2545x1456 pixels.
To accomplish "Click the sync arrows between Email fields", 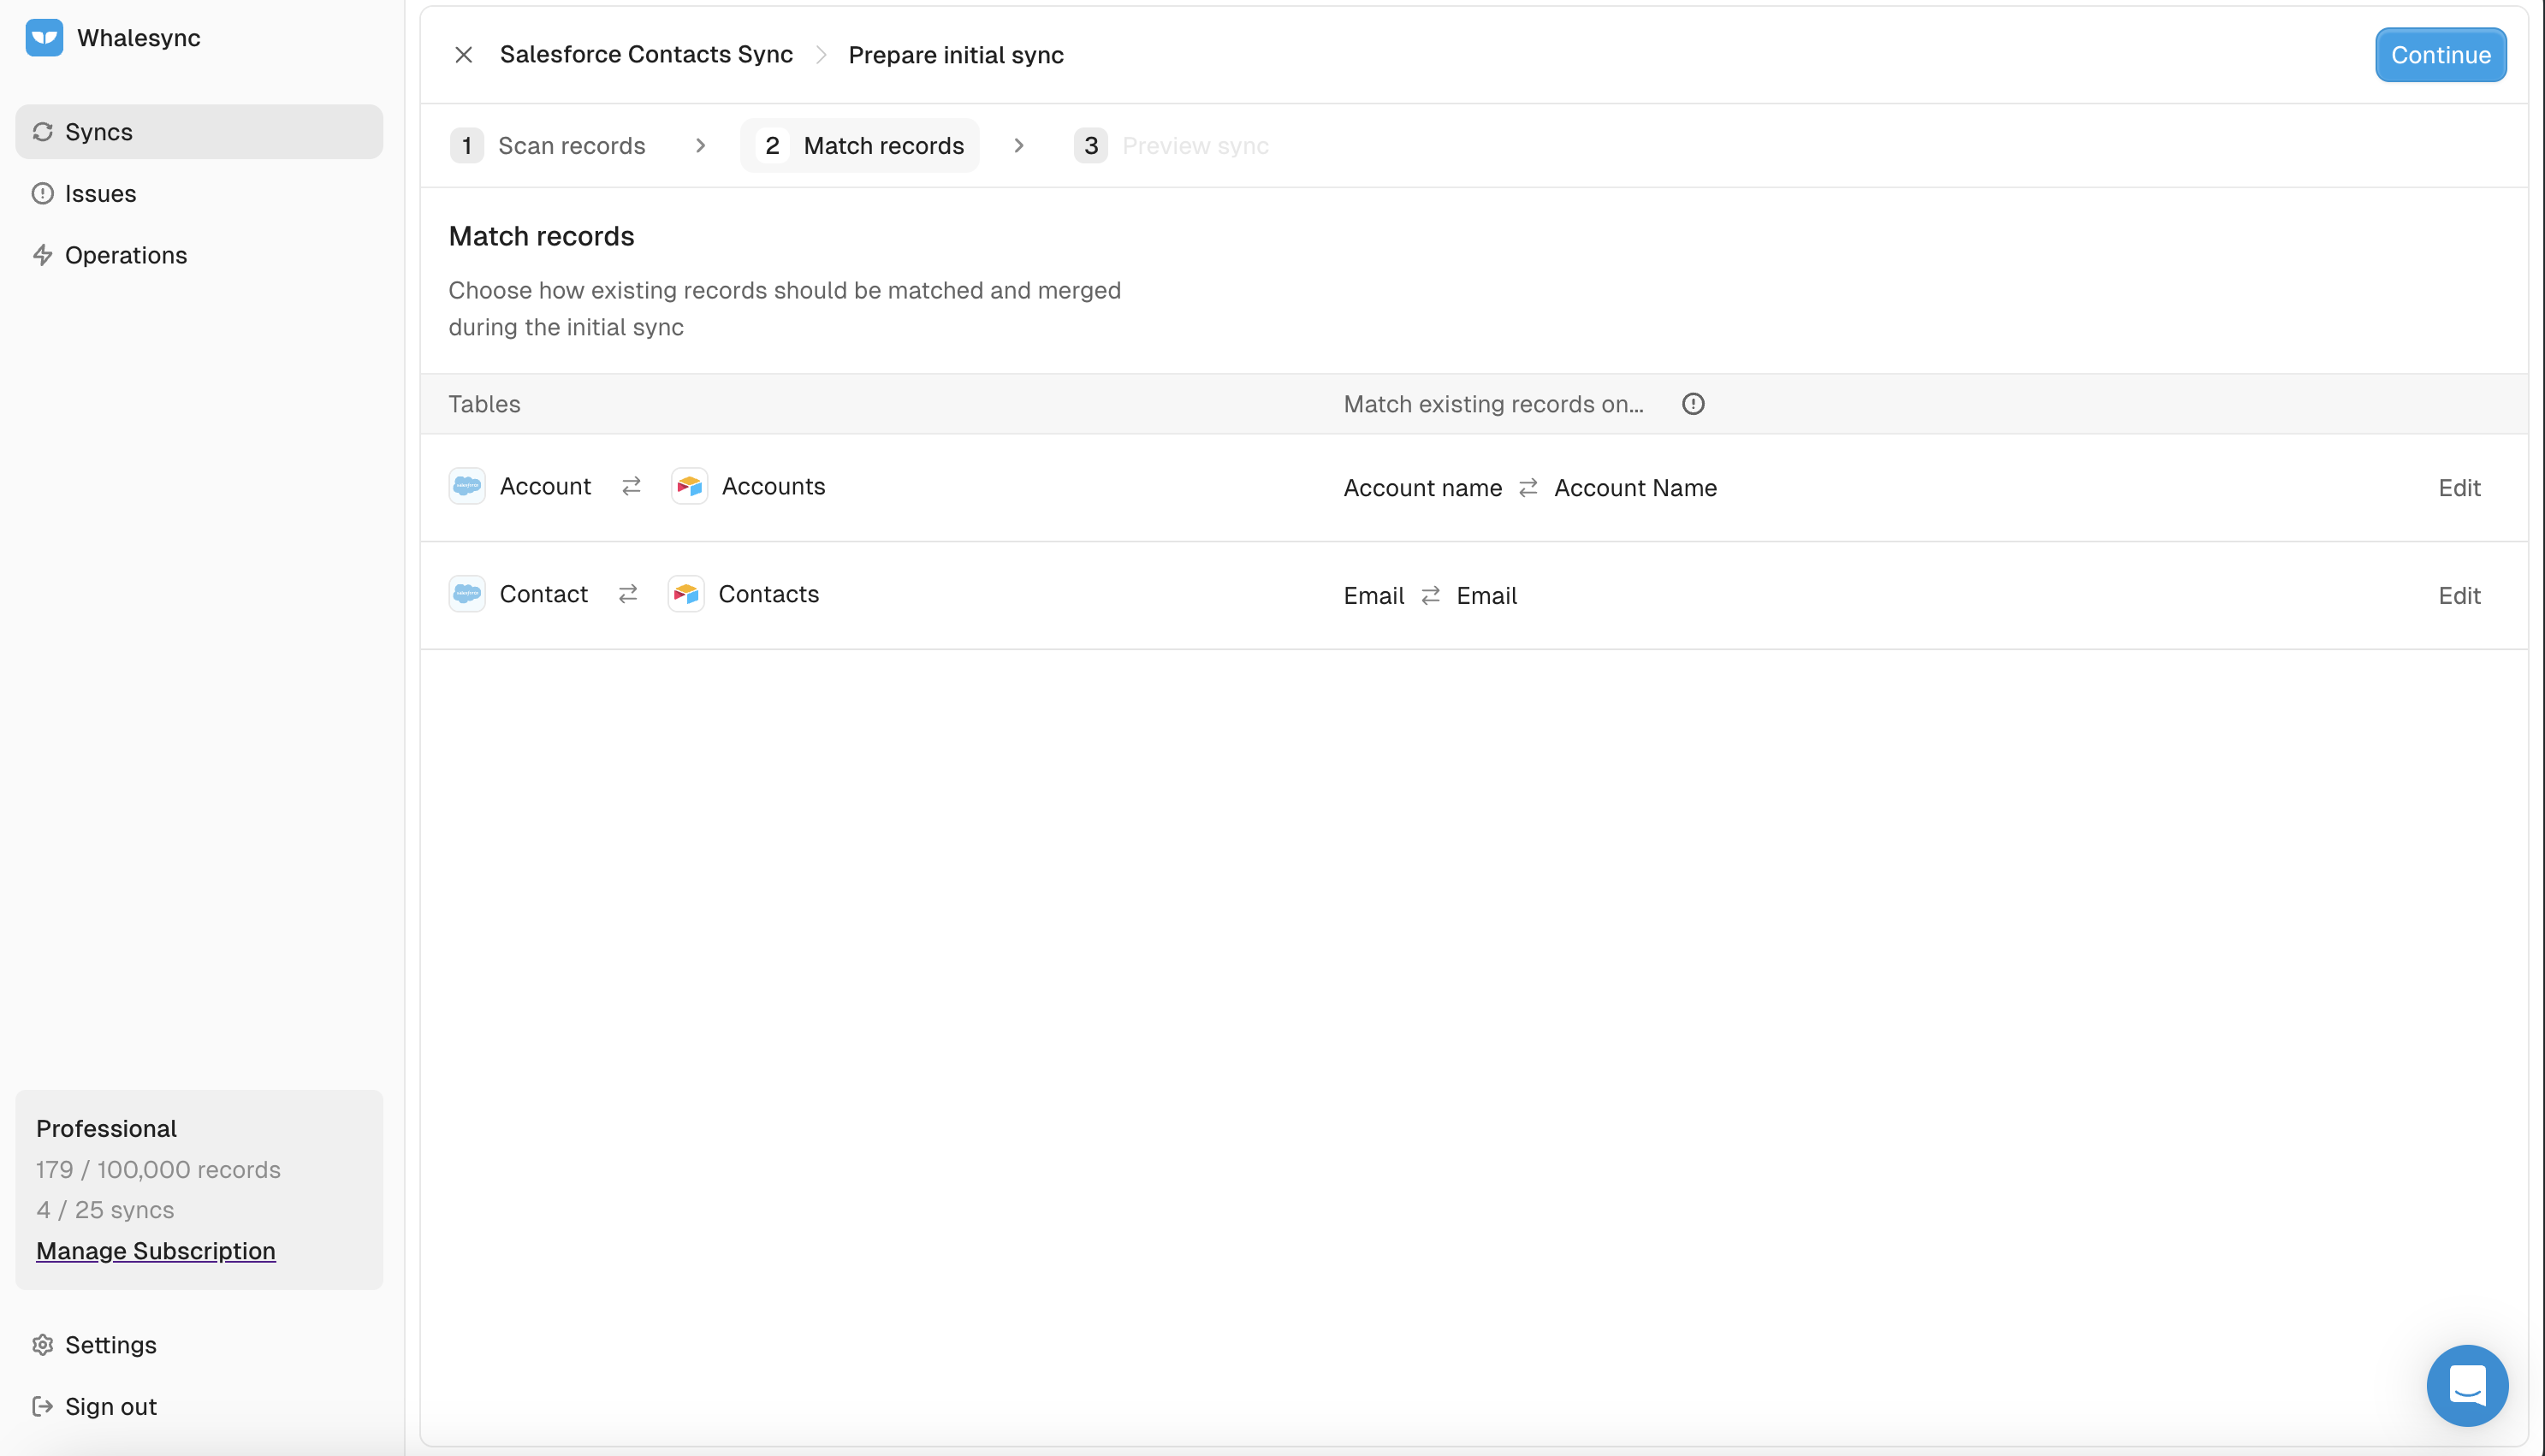I will (1430, 596).
